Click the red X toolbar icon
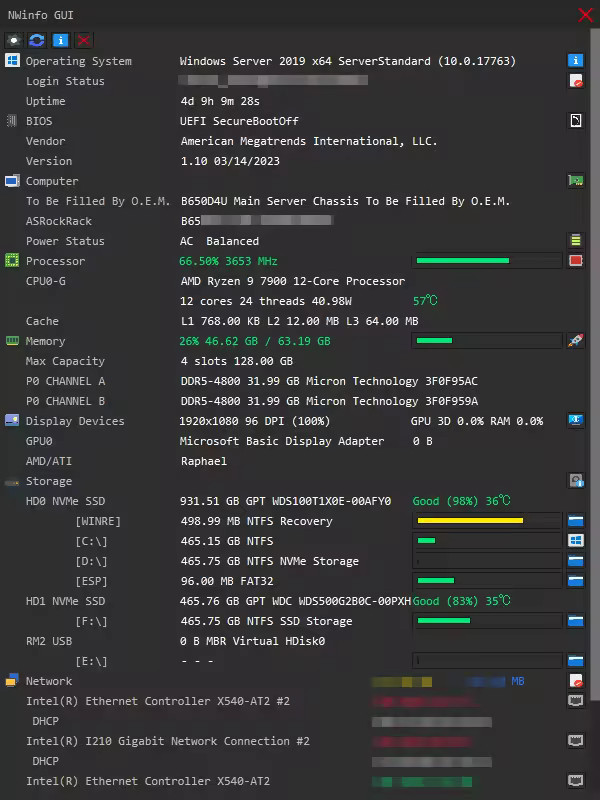Viewport: 600px width, 800px height. tap(84, 40)
